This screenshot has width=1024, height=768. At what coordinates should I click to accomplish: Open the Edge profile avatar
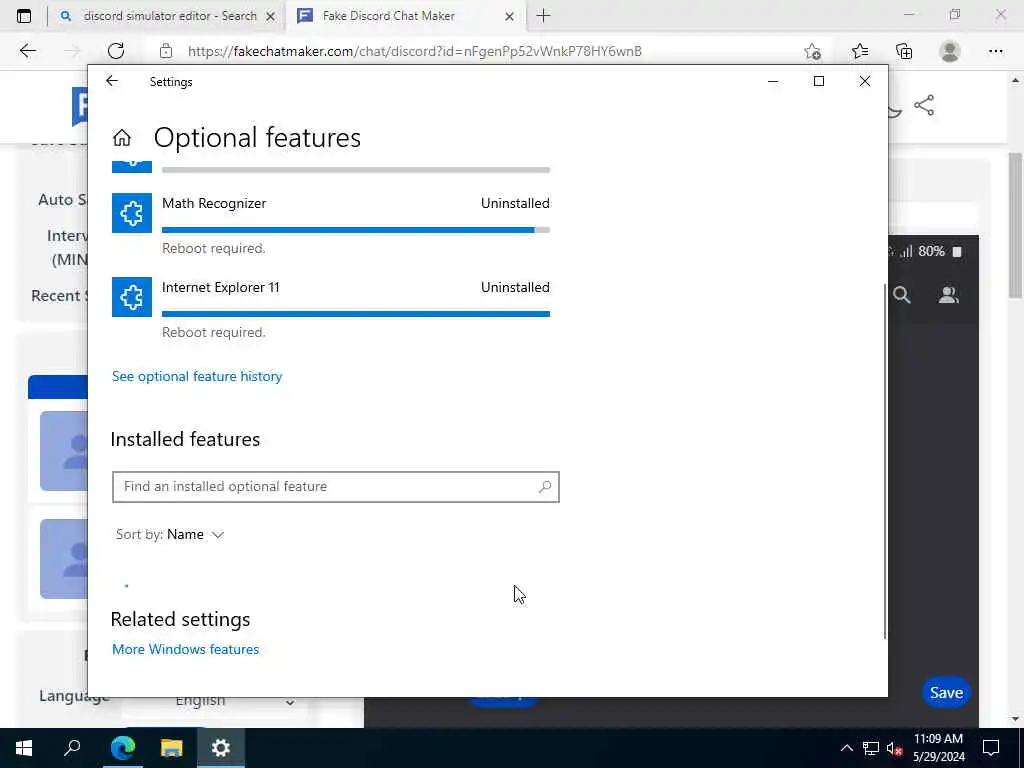tap(950, 51)
